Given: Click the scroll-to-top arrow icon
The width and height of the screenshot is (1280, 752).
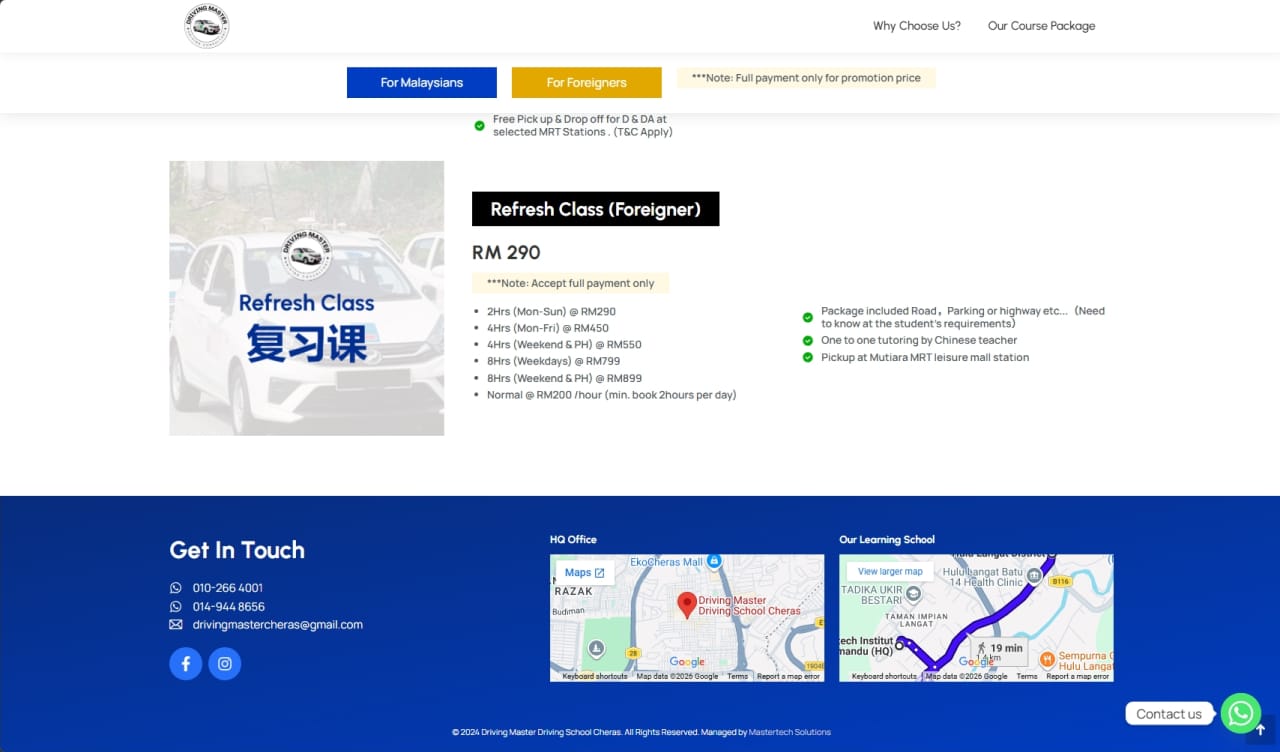Looking at the screenshot, I should click(1261, 730).
